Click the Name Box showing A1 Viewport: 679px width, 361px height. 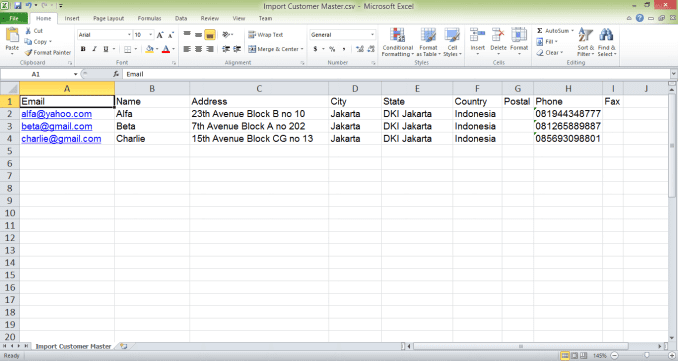pyautogui.click(x=36, y=74)
